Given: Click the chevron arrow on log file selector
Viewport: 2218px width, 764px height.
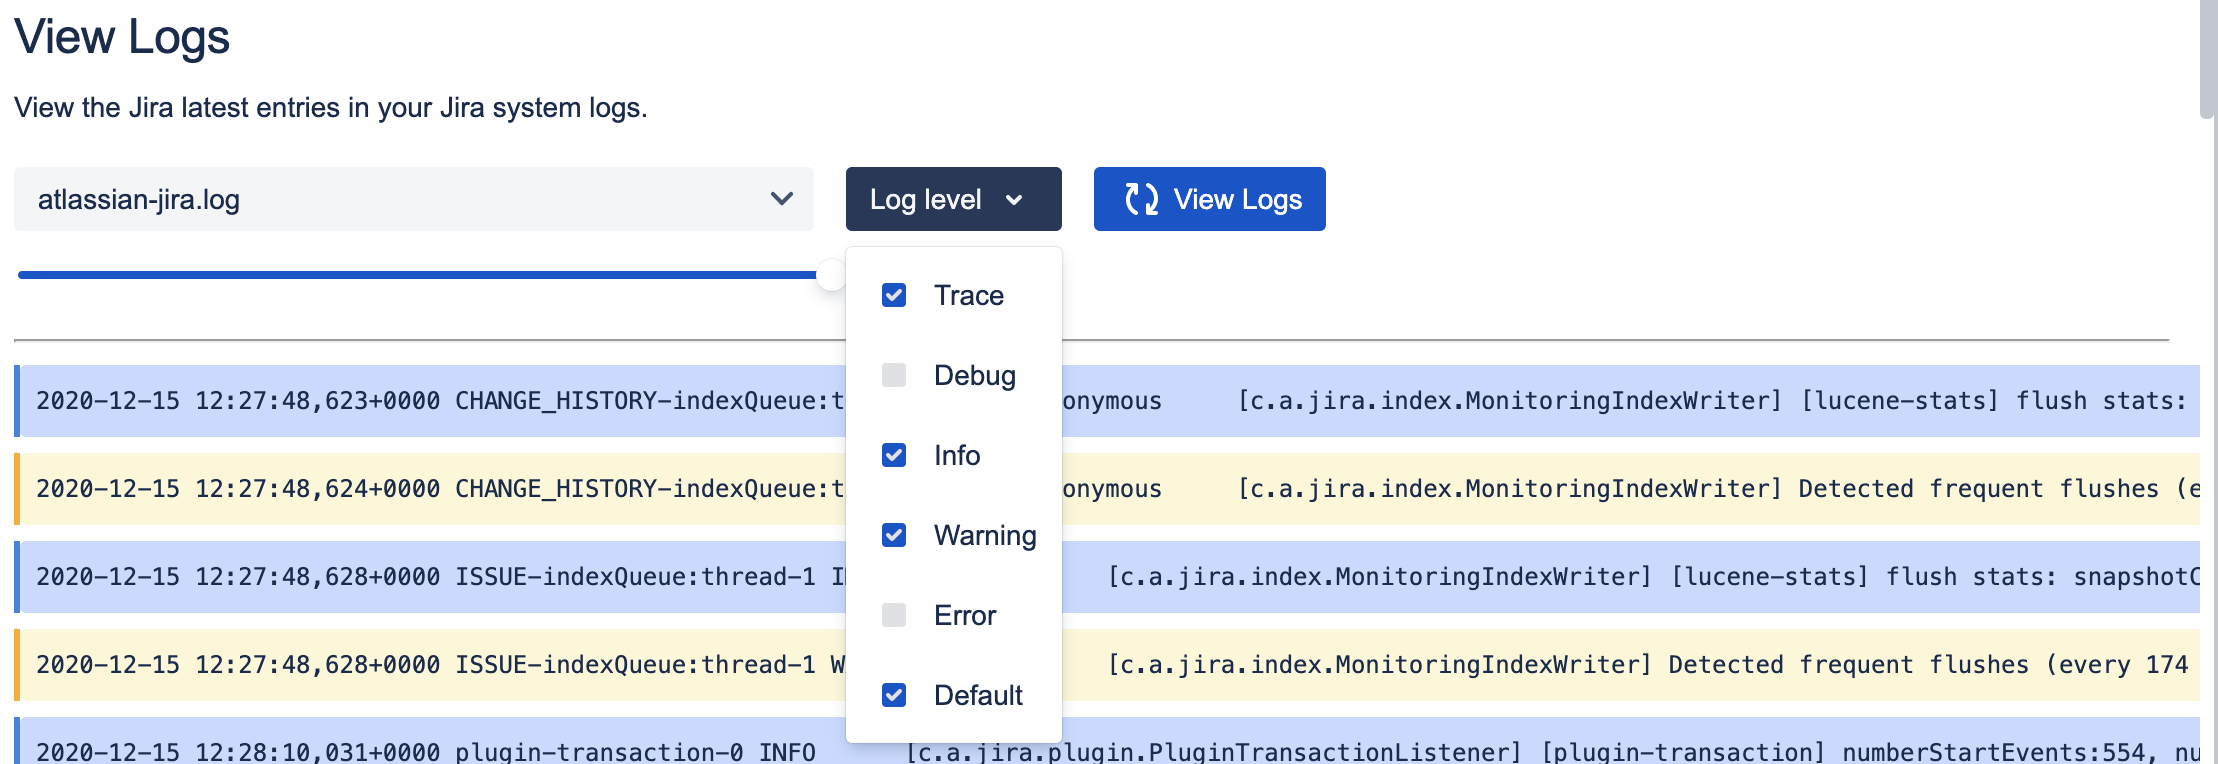Looking at the screenshot, I should 782,199.
